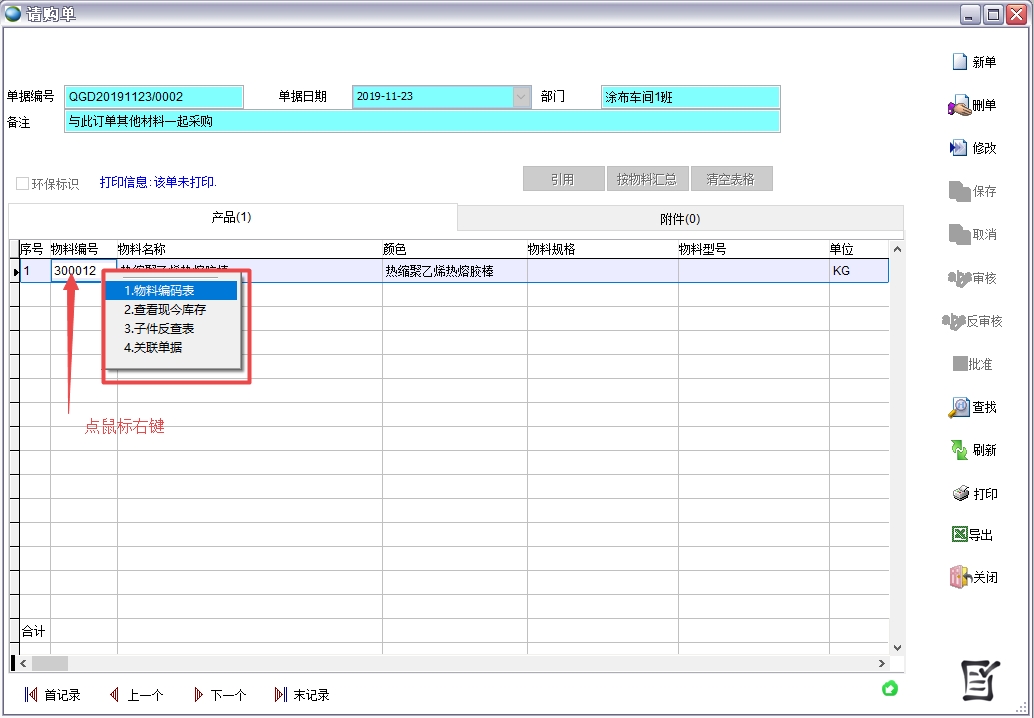Click the 部门 department field
Screen dimensions: 1034x718
click(689, 97)
